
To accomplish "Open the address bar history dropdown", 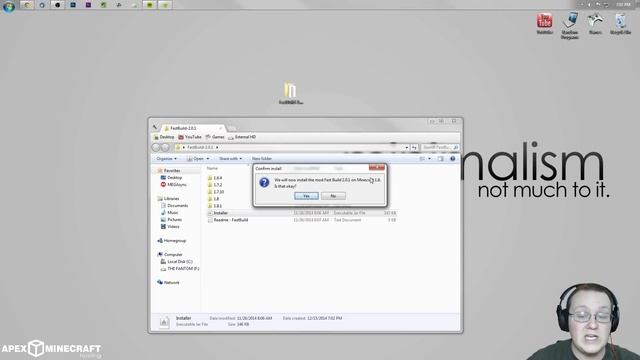I will pos(407,147).
